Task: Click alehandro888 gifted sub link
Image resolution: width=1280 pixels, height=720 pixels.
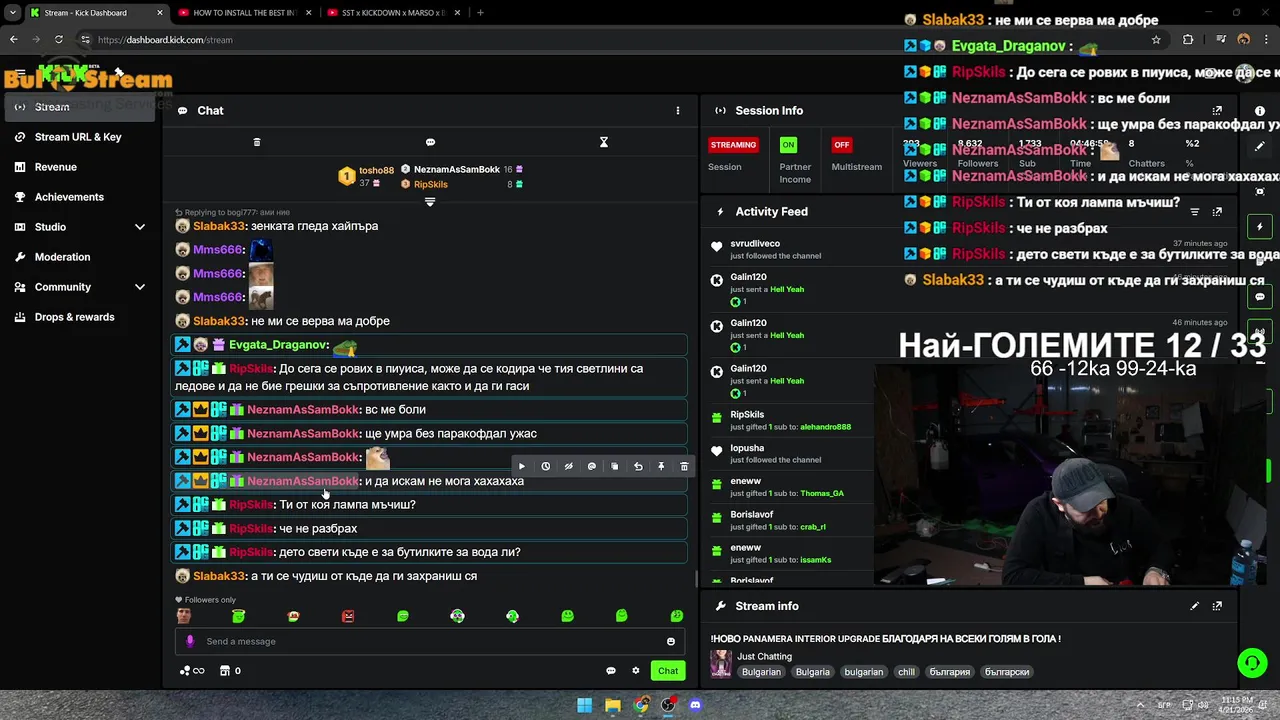Action: click(x=825, y=427)
